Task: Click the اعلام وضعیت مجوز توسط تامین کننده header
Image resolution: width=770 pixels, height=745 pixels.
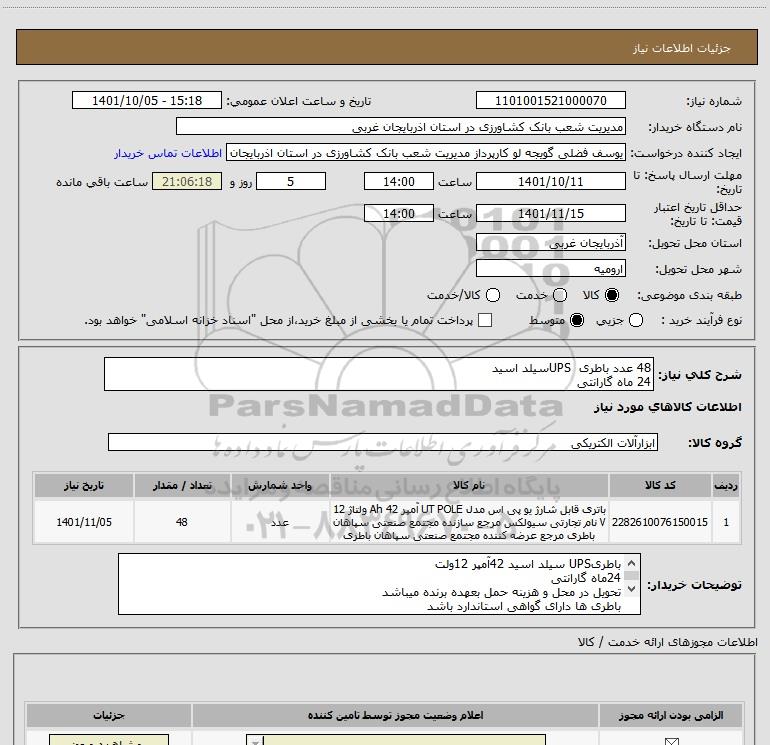Action: tap(395, 715)
